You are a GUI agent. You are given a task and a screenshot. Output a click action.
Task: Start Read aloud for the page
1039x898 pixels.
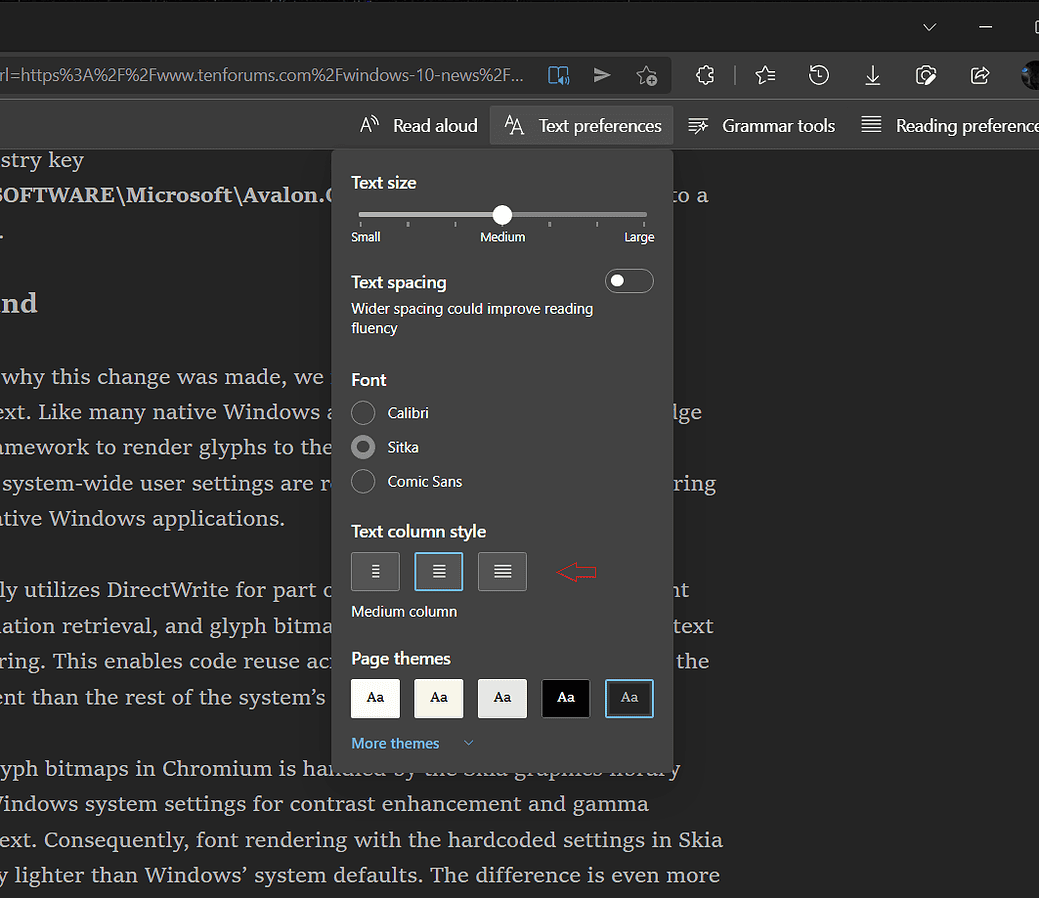pos(418,125)
